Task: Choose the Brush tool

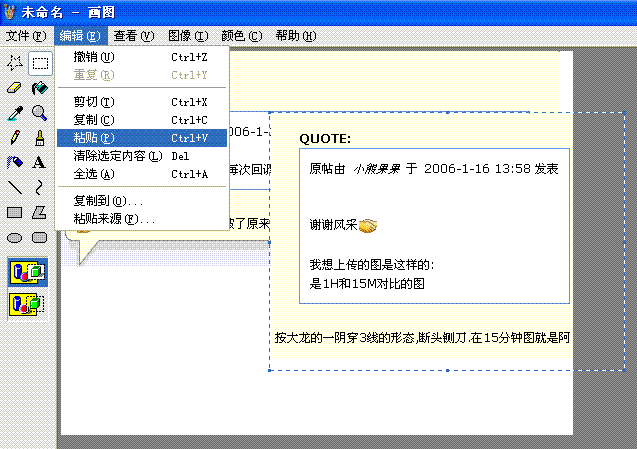Action: (40, 138)
